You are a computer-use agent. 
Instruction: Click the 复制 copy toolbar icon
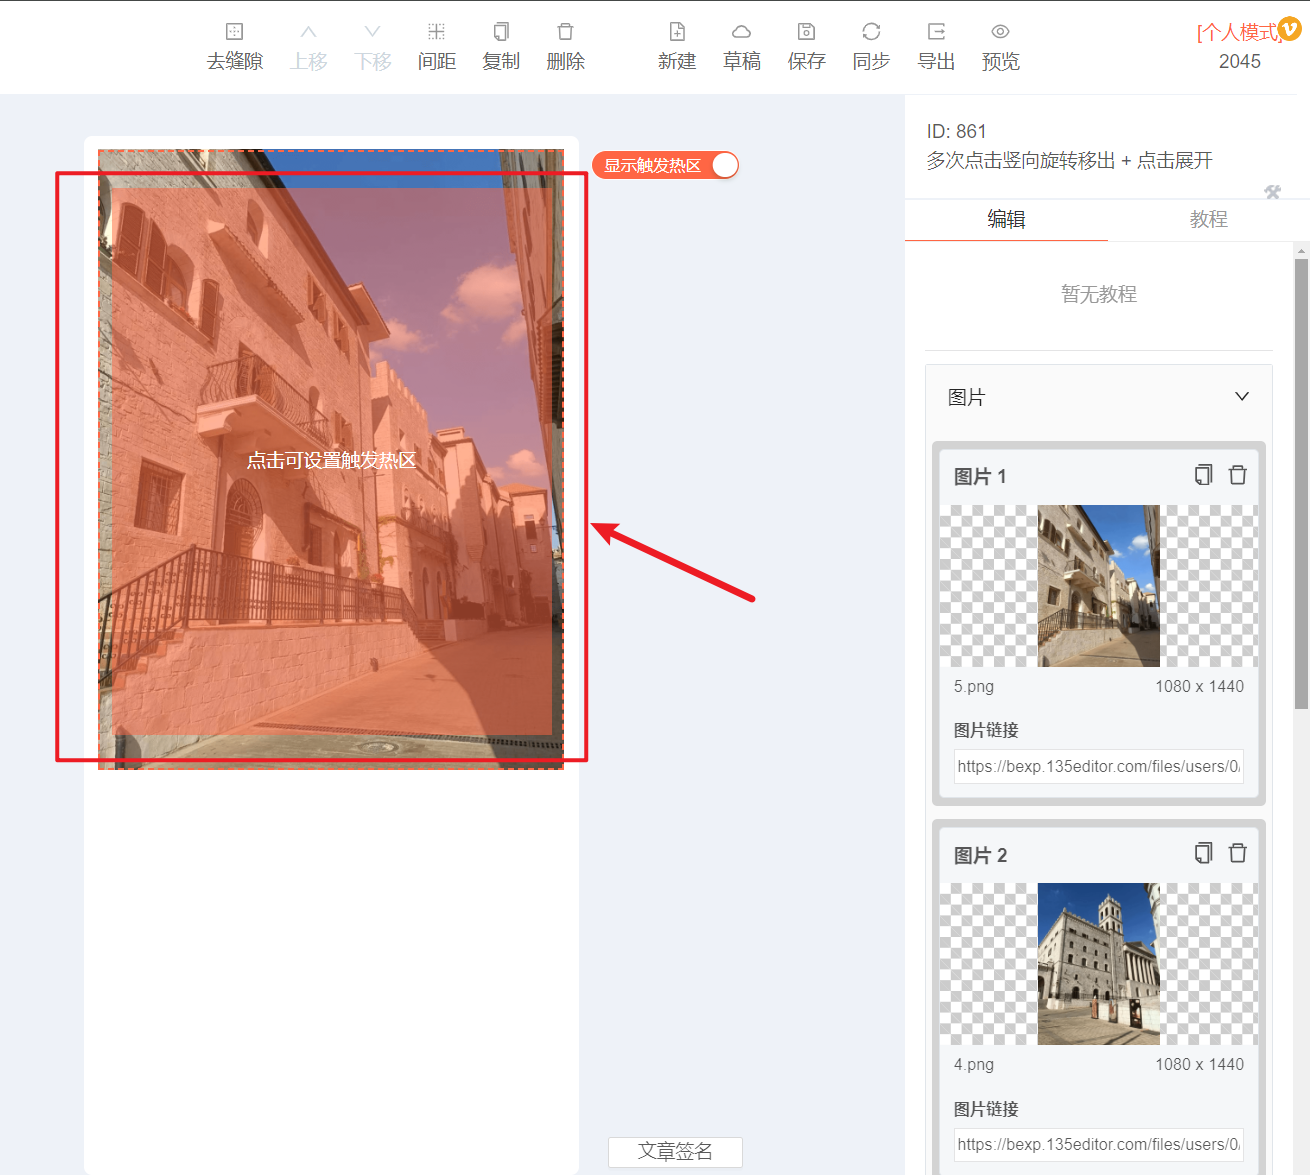[x=501, y=32]
